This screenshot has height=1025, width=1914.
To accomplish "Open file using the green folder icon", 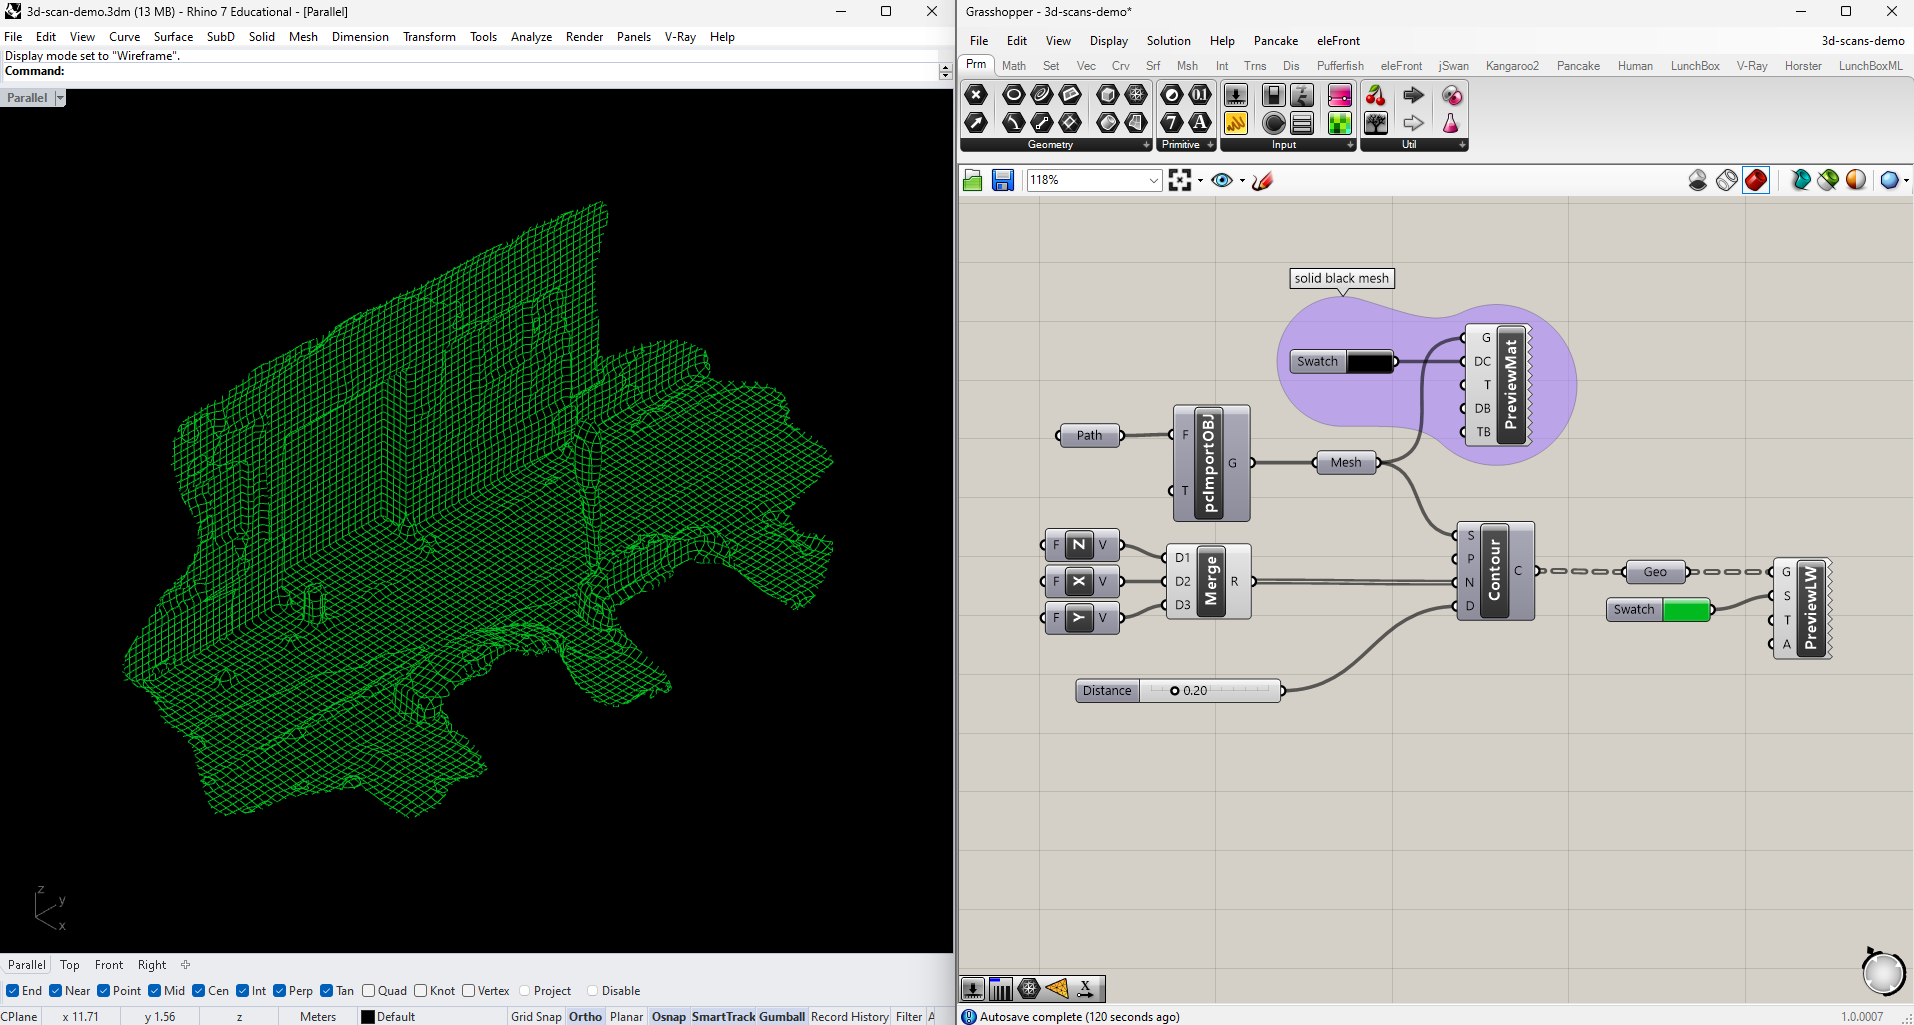I will (972, 180).
